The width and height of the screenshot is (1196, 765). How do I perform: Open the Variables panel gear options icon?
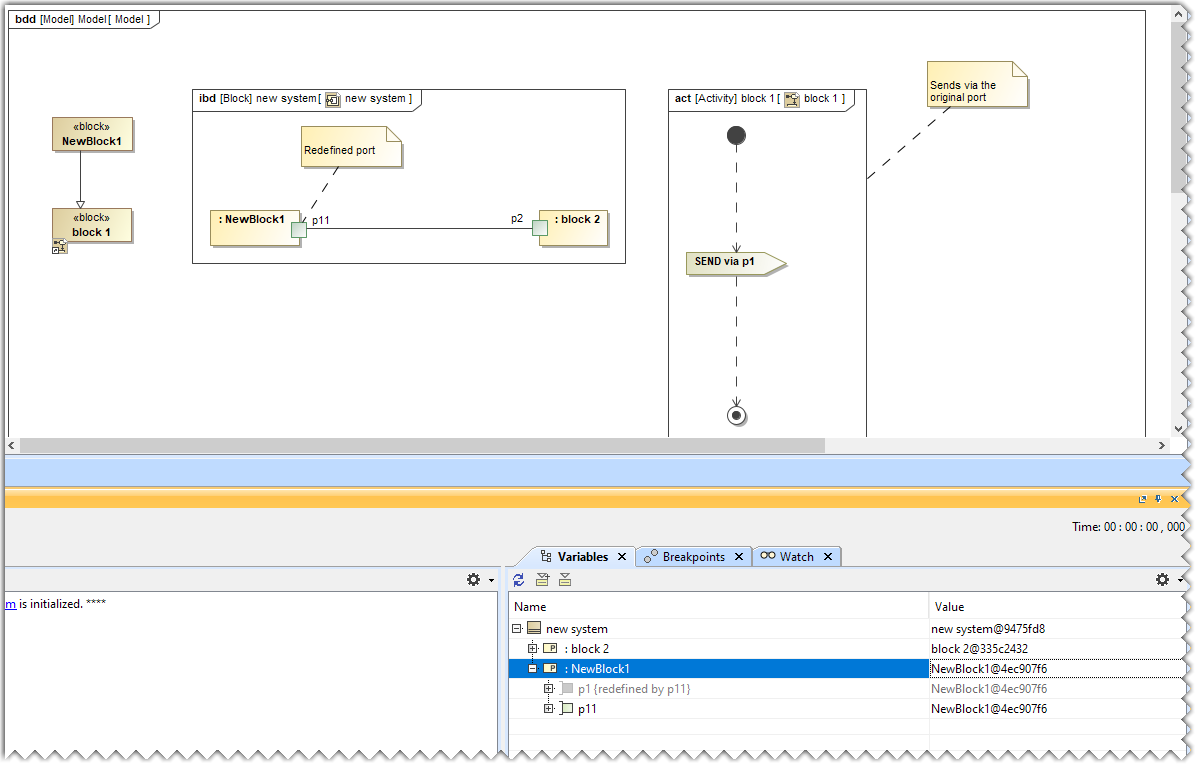[x=1161, y=579]
